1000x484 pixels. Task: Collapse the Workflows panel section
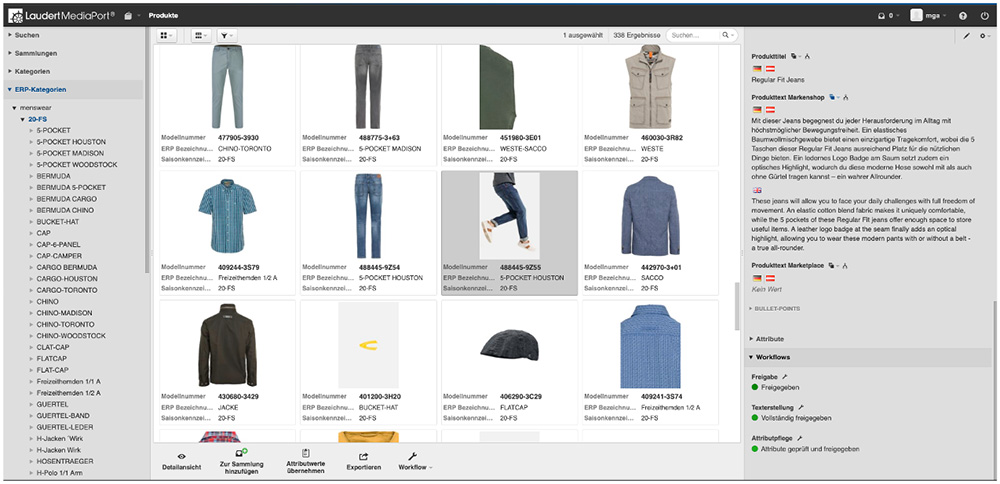click(x=772, y=357)
